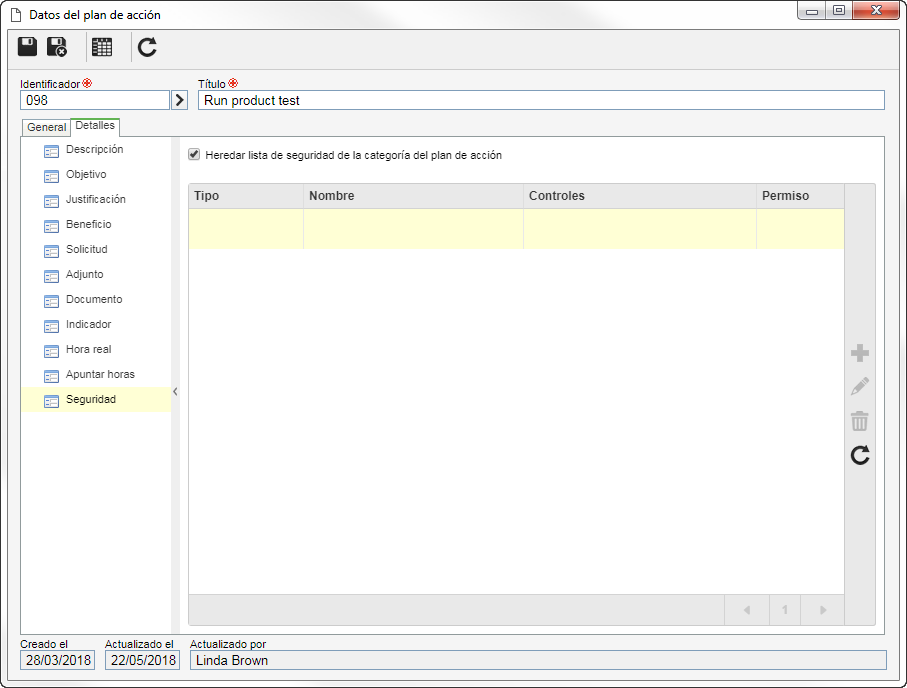The width and height of the screenshot is (907, 688).
Task: Click the Actualizado el date field
Action: pyautogui.click(x=142, y=660)
